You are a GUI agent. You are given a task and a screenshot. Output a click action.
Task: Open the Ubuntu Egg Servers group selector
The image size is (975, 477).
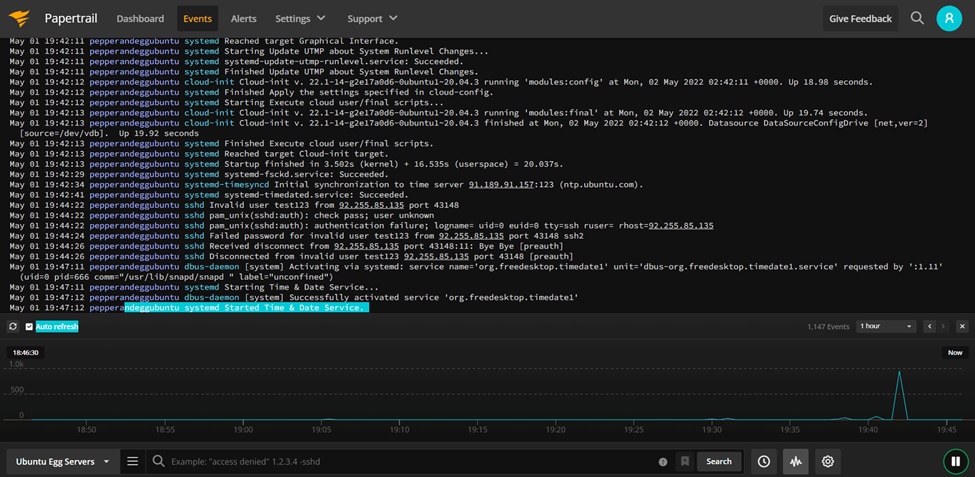[62, 461]
